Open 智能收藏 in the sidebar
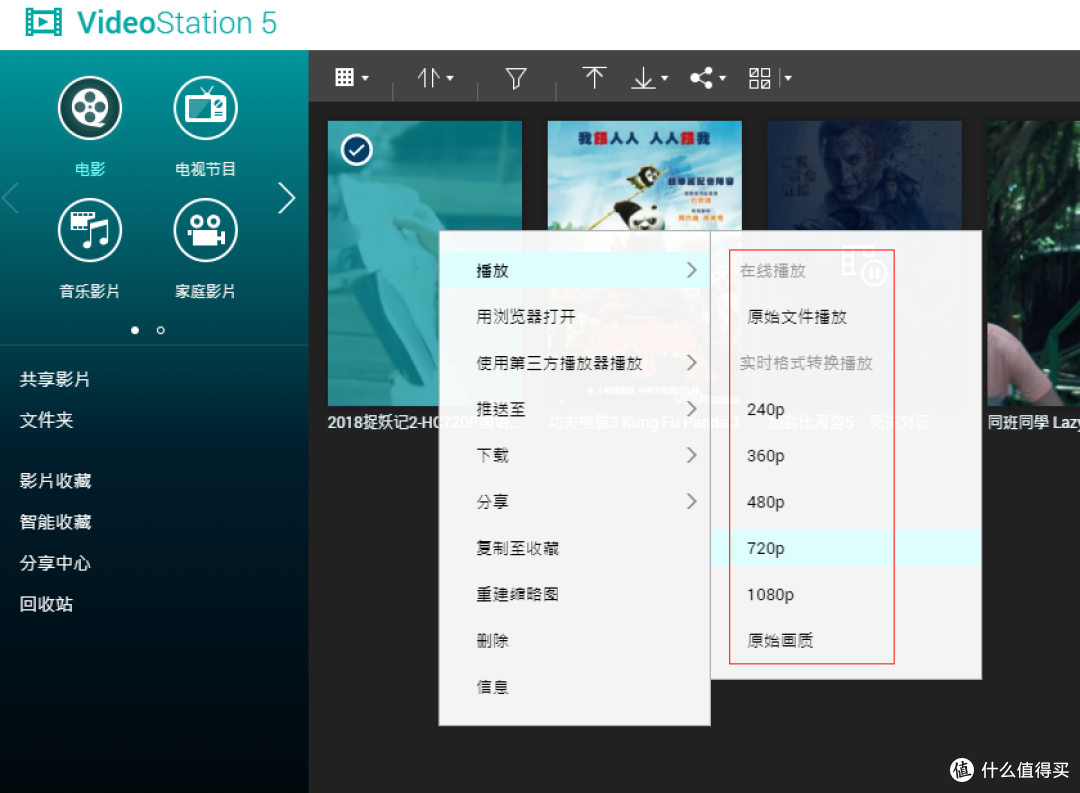The width and height of the screenshot is (1080, 793). [55, 522]
